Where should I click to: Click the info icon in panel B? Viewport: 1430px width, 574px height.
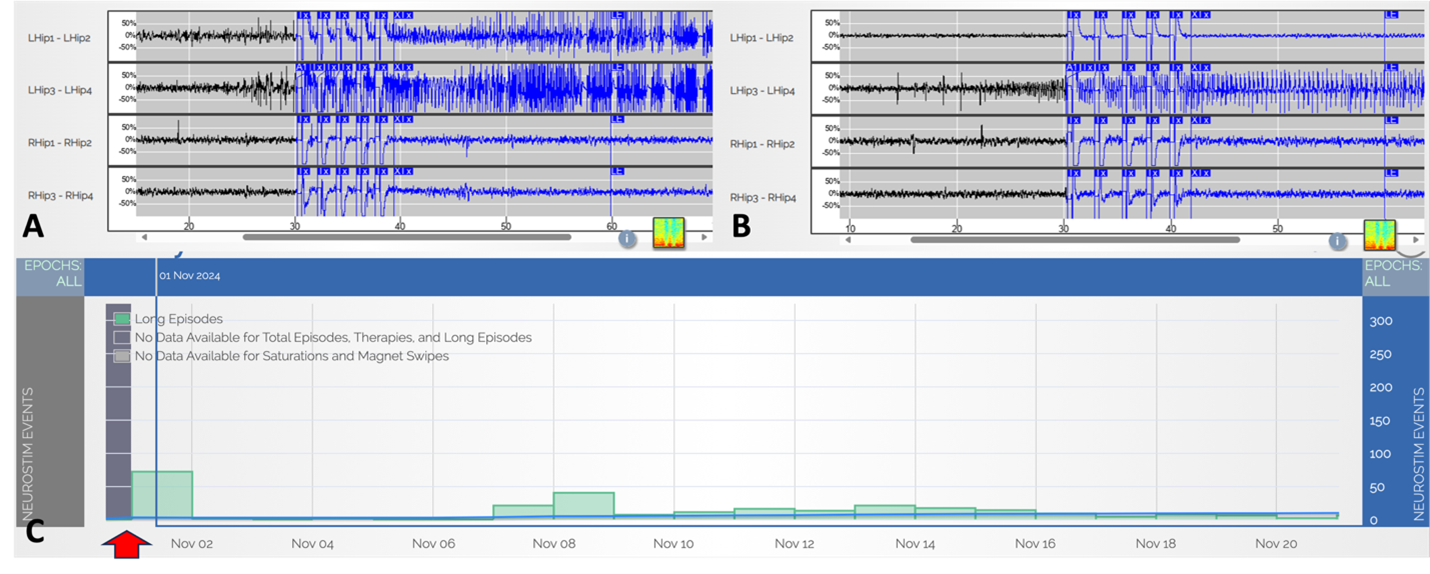[x=1337, y=241]
